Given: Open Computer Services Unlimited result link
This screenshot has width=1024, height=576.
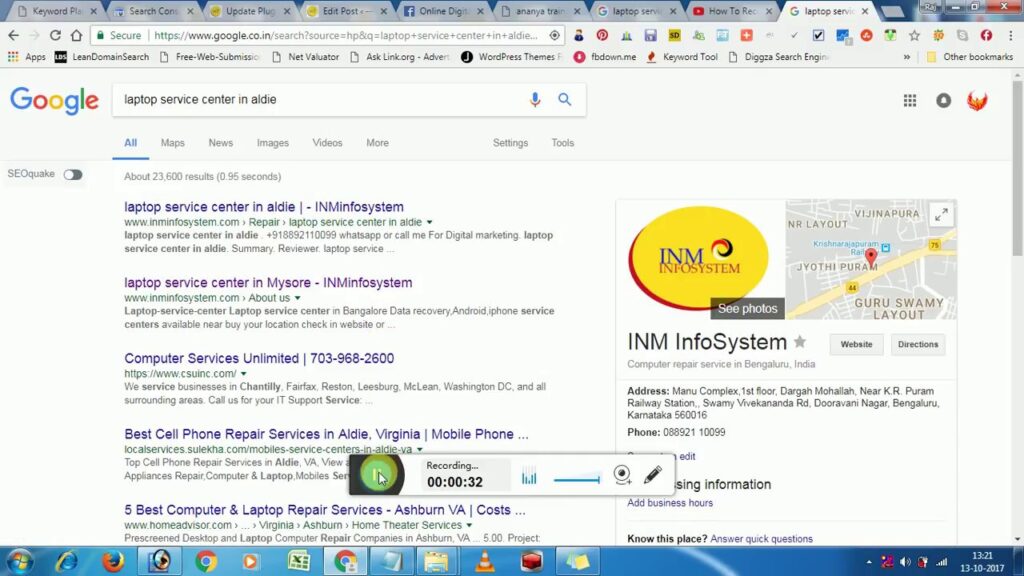Looking at the screenshot, I should [259, 358].
